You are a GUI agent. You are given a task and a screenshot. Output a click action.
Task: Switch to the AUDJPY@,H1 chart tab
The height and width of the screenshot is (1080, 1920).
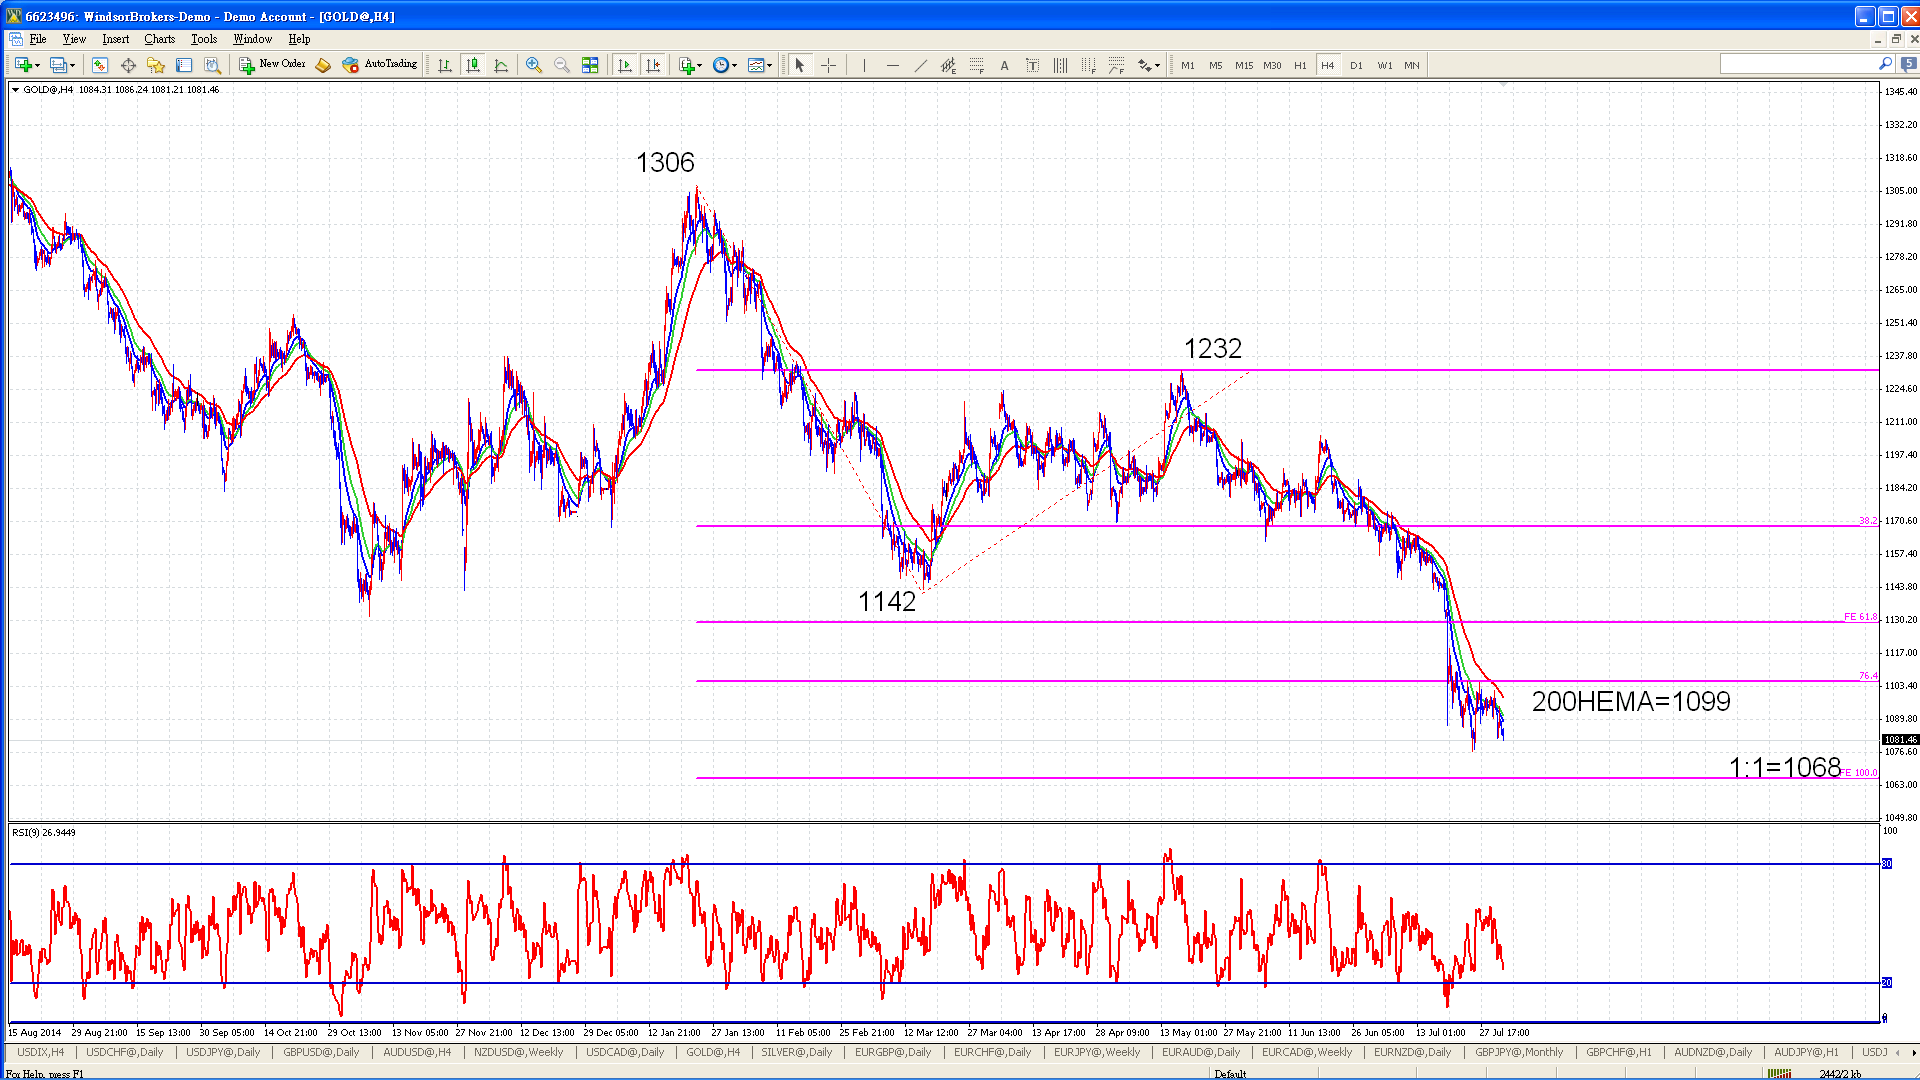(x=1806, y=1052)
